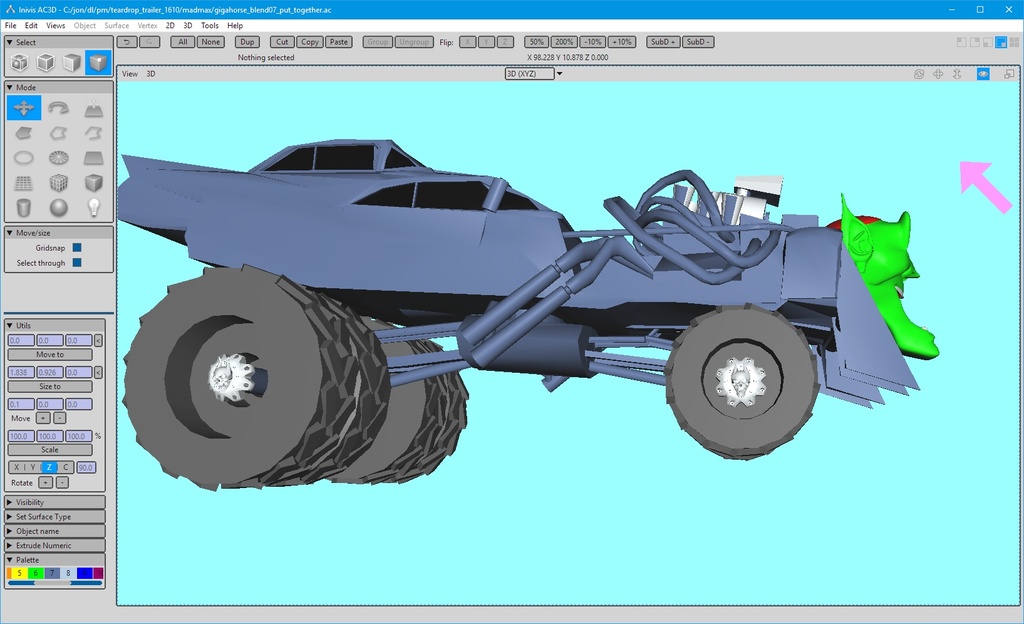
Task: Select the Sphere creation tool
Action: [x=58, y=207]
